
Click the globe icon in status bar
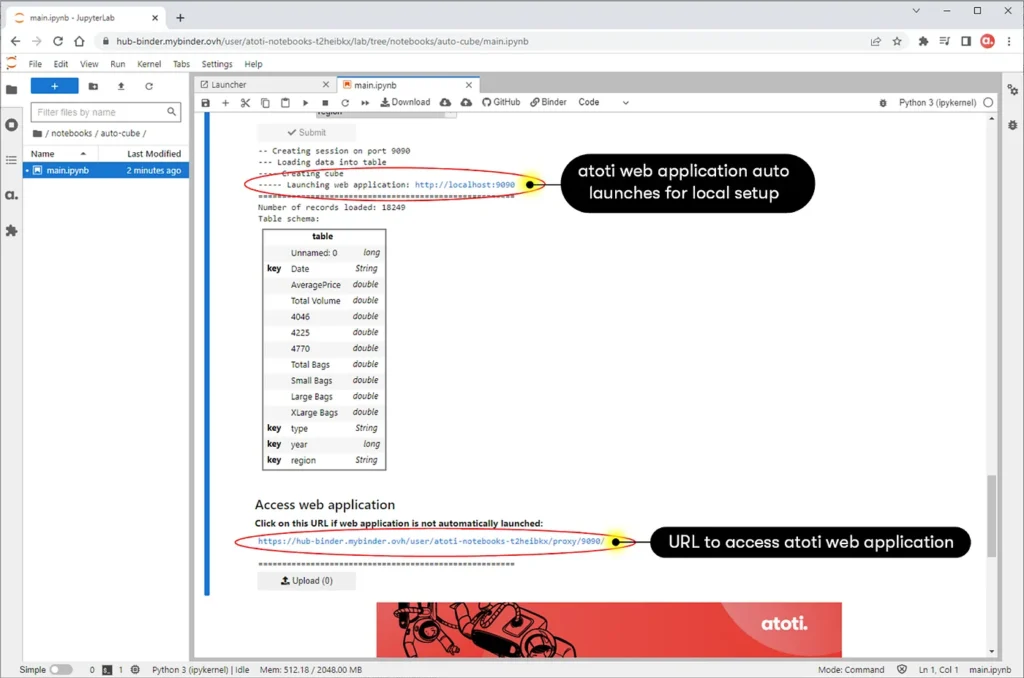coord(135,670)
